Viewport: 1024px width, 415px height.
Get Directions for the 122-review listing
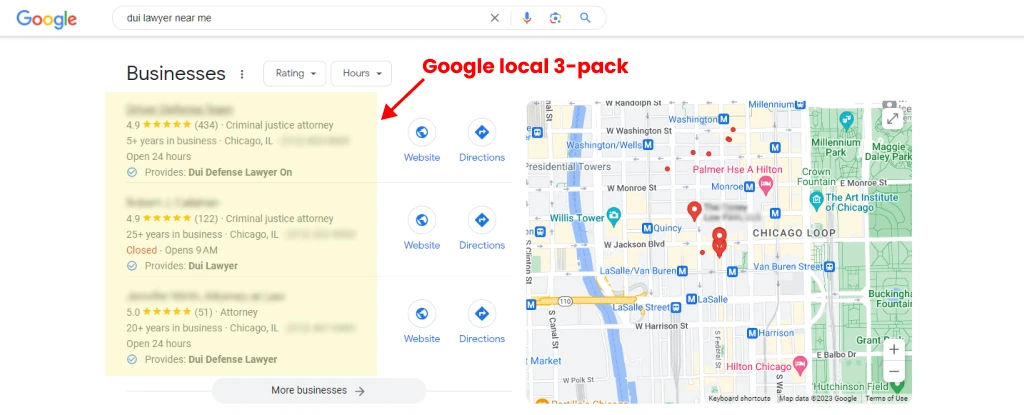(482, 228)
